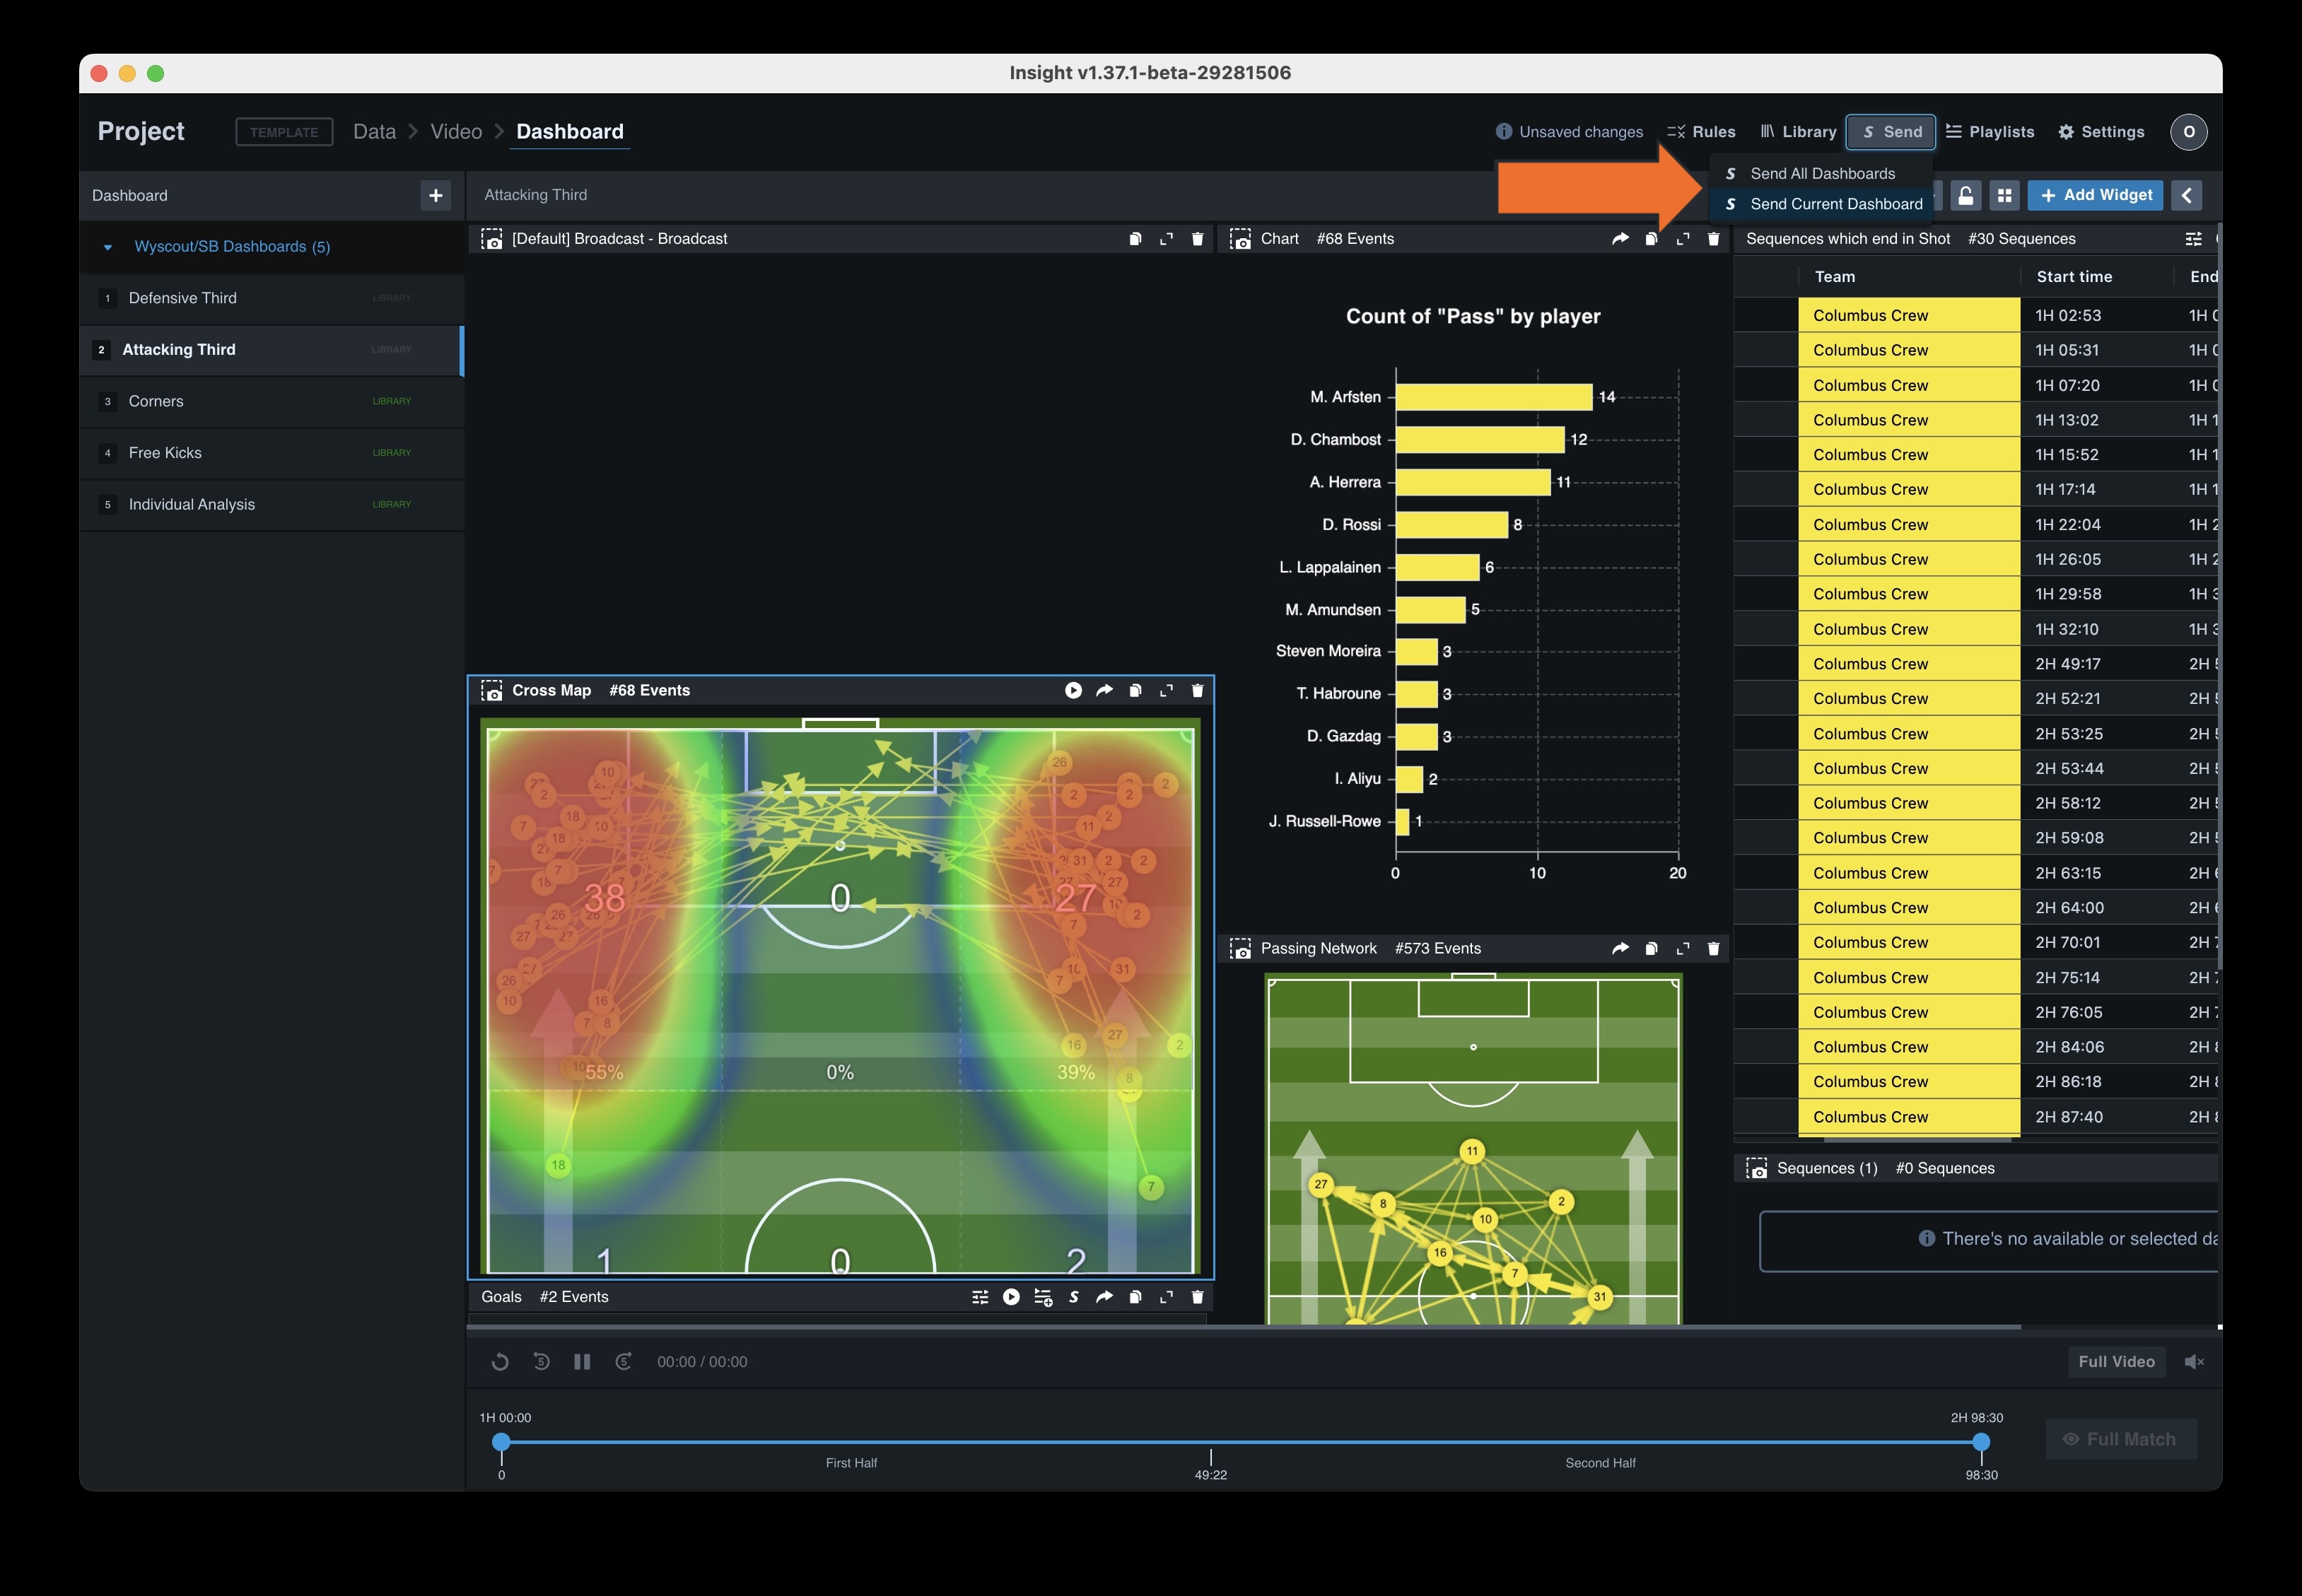Collapse the right panel with chevron button

click(x=2187, y=195)
